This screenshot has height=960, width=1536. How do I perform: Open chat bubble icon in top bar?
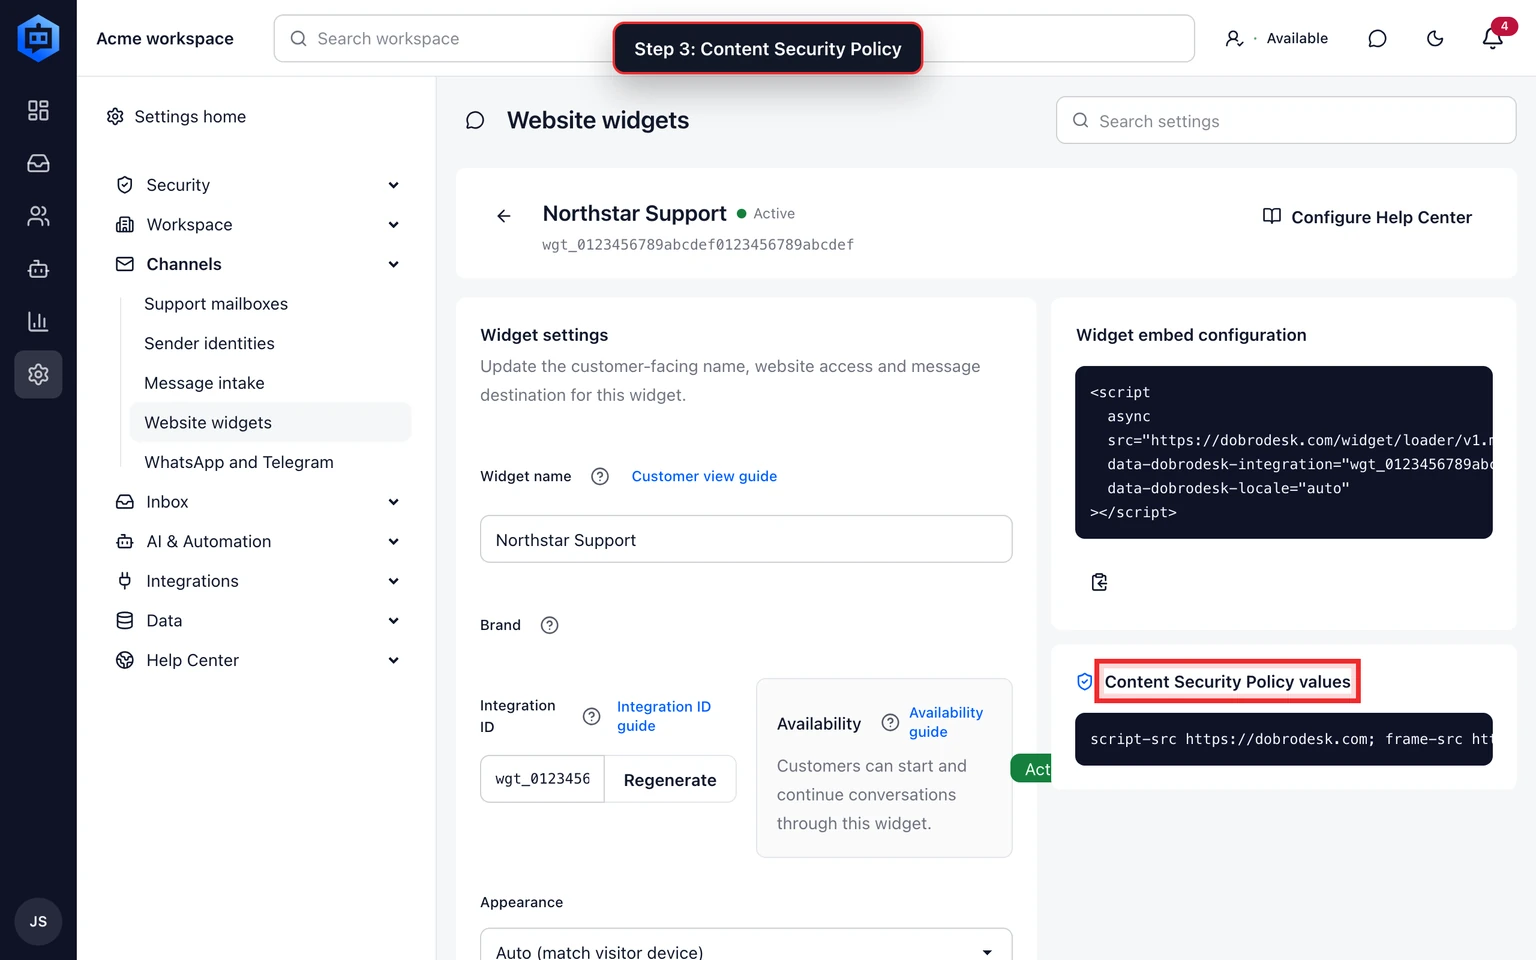[x=1377, y=38]
